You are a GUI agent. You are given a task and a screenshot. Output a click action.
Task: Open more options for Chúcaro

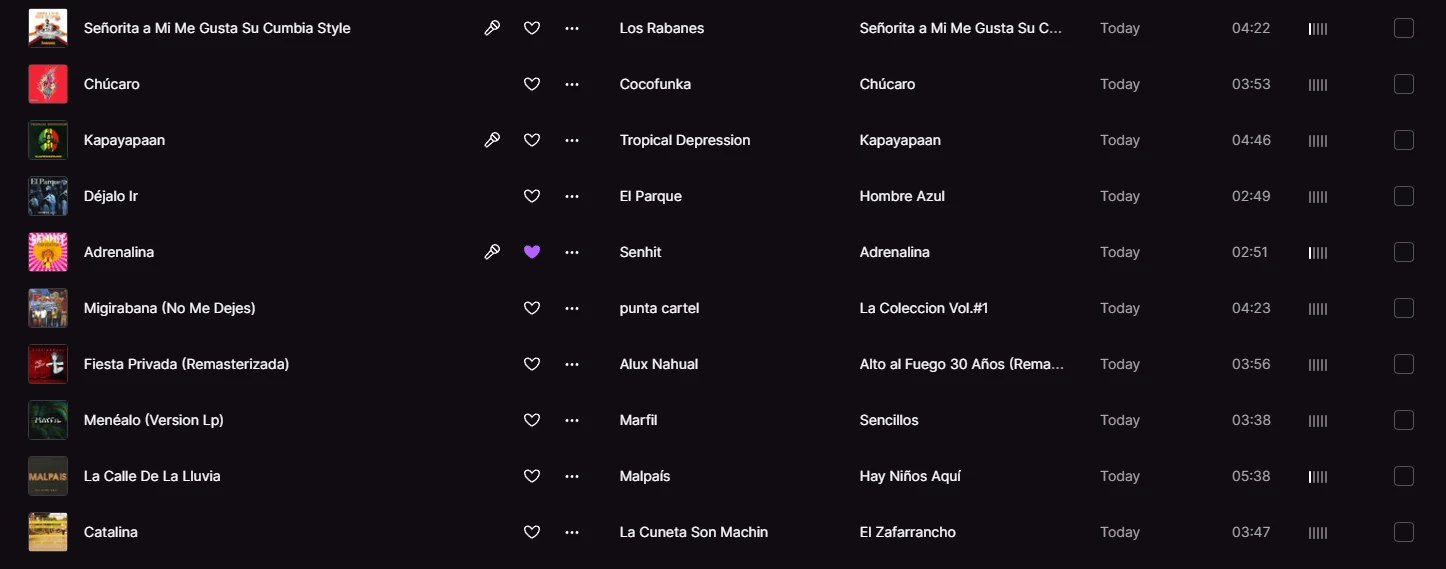pos(572,84)
